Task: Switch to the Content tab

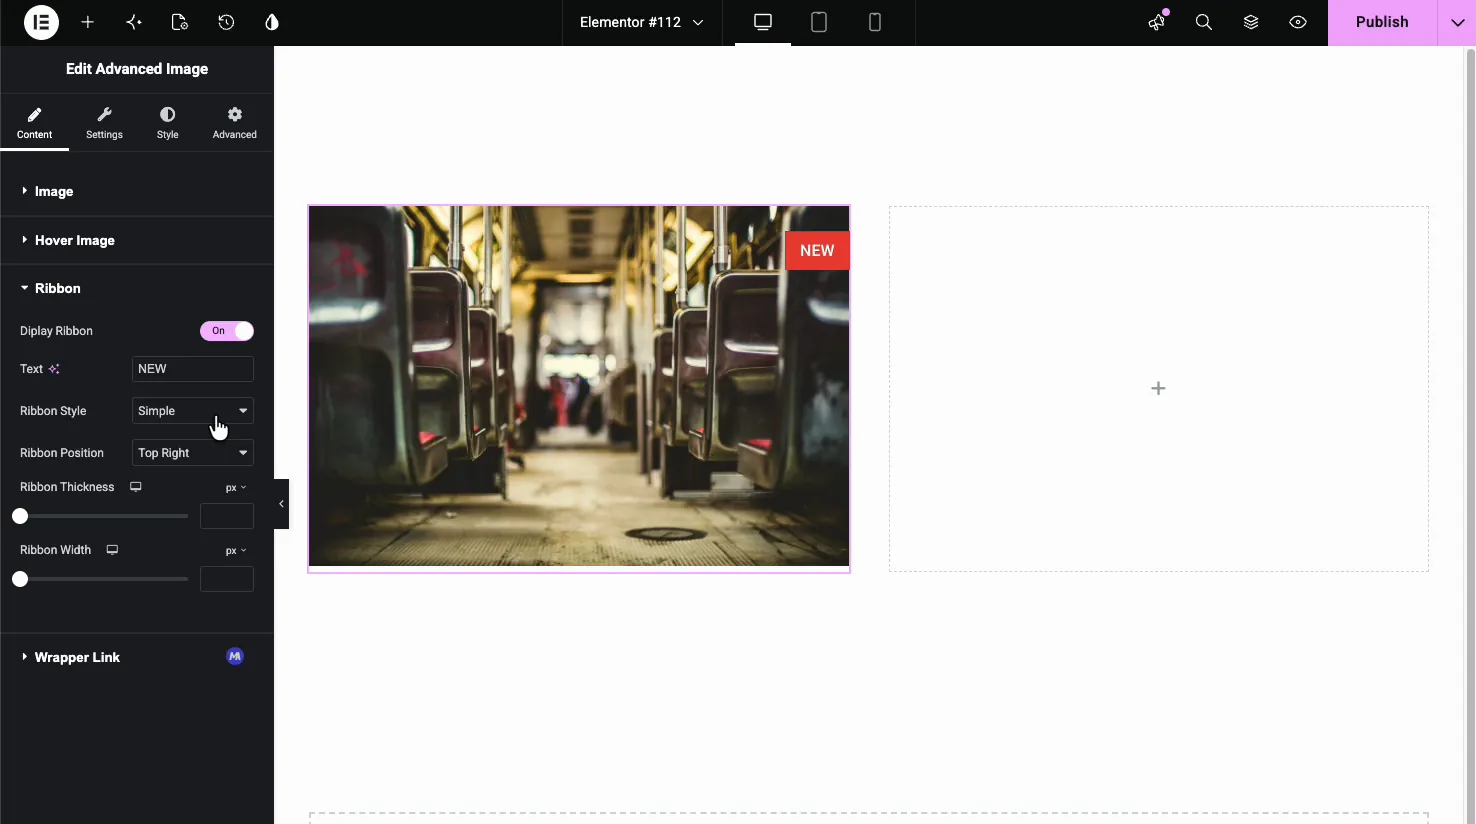Action: tap(34, 123)
